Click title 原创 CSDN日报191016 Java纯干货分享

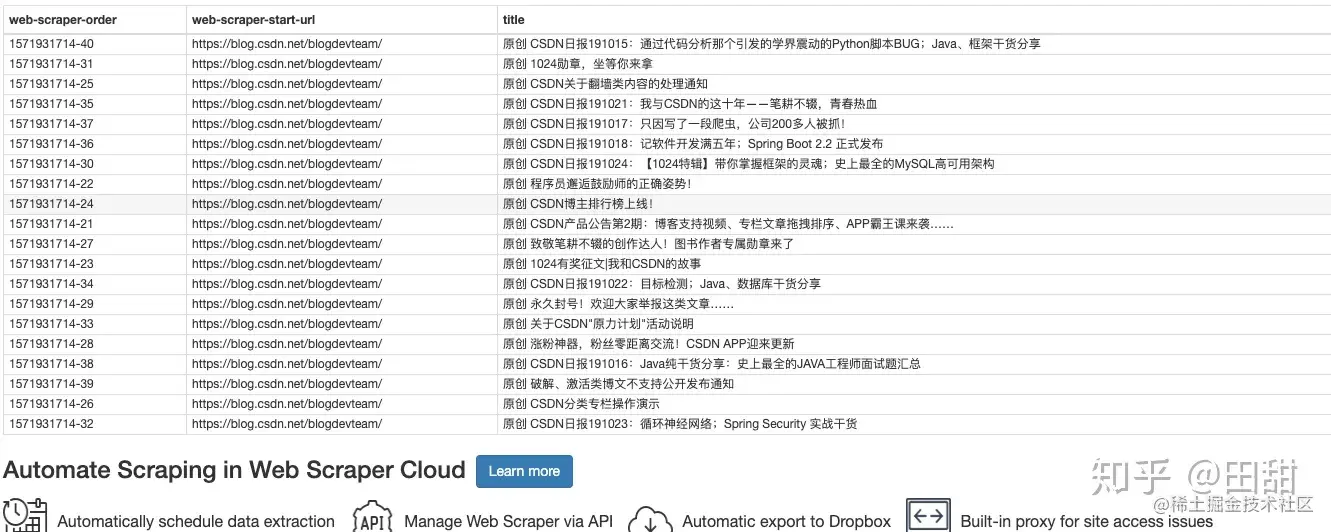pos(711,364)
